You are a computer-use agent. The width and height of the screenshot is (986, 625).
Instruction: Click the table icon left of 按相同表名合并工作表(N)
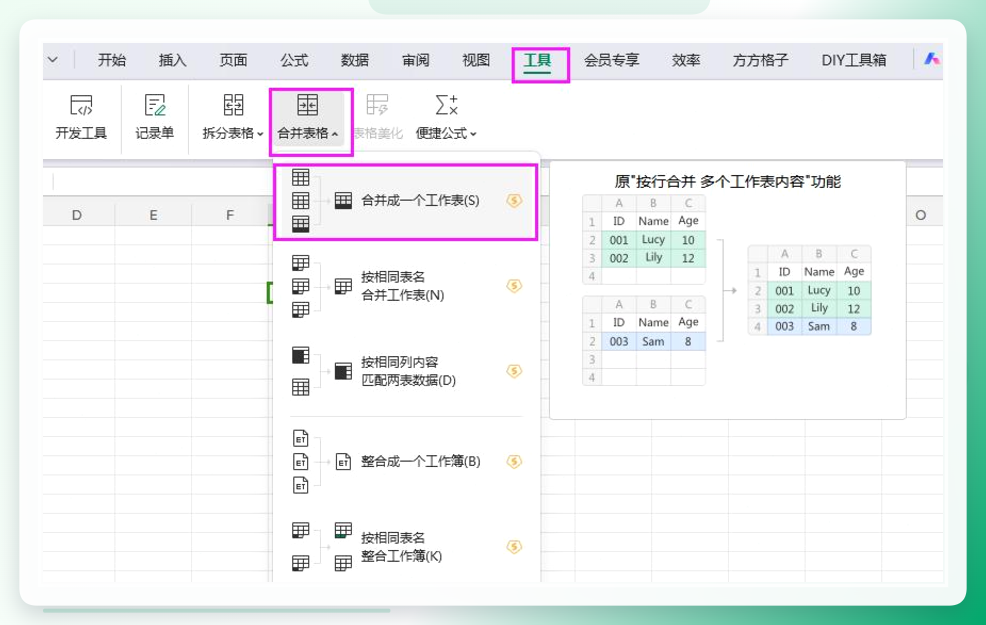pos(343,286)
